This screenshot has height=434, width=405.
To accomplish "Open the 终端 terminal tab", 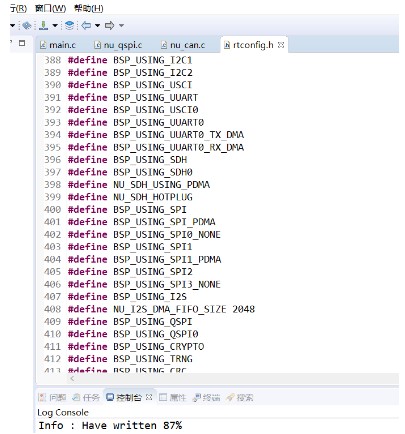I will point(207,397).
